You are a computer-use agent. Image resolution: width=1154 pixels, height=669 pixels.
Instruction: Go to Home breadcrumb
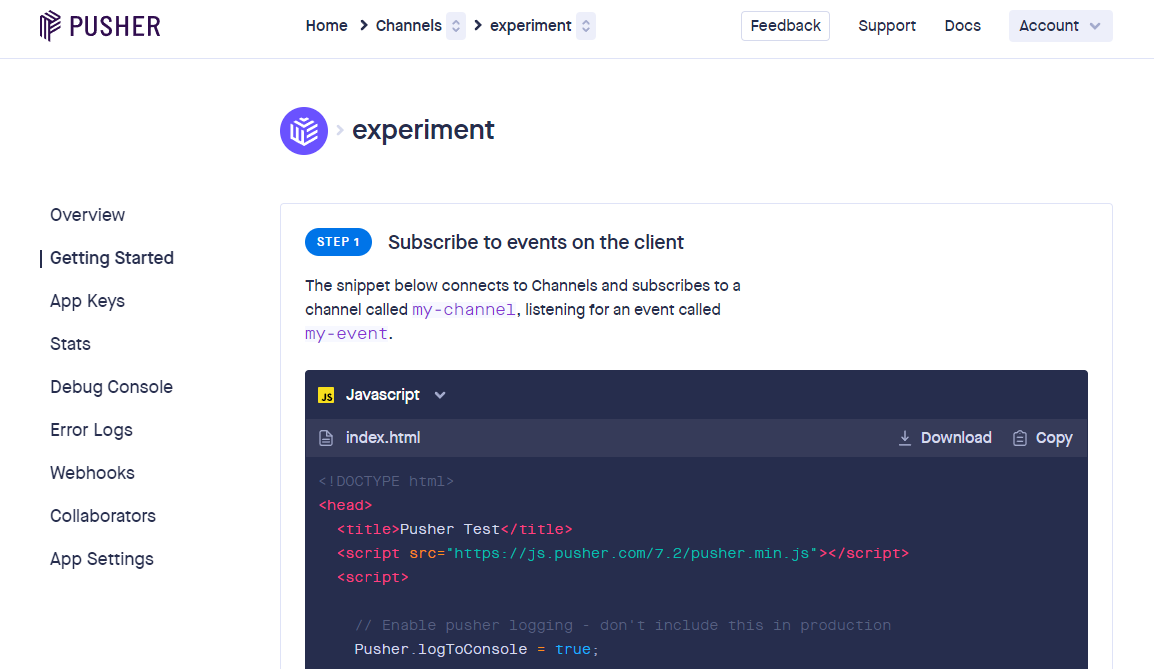[327, 26]
